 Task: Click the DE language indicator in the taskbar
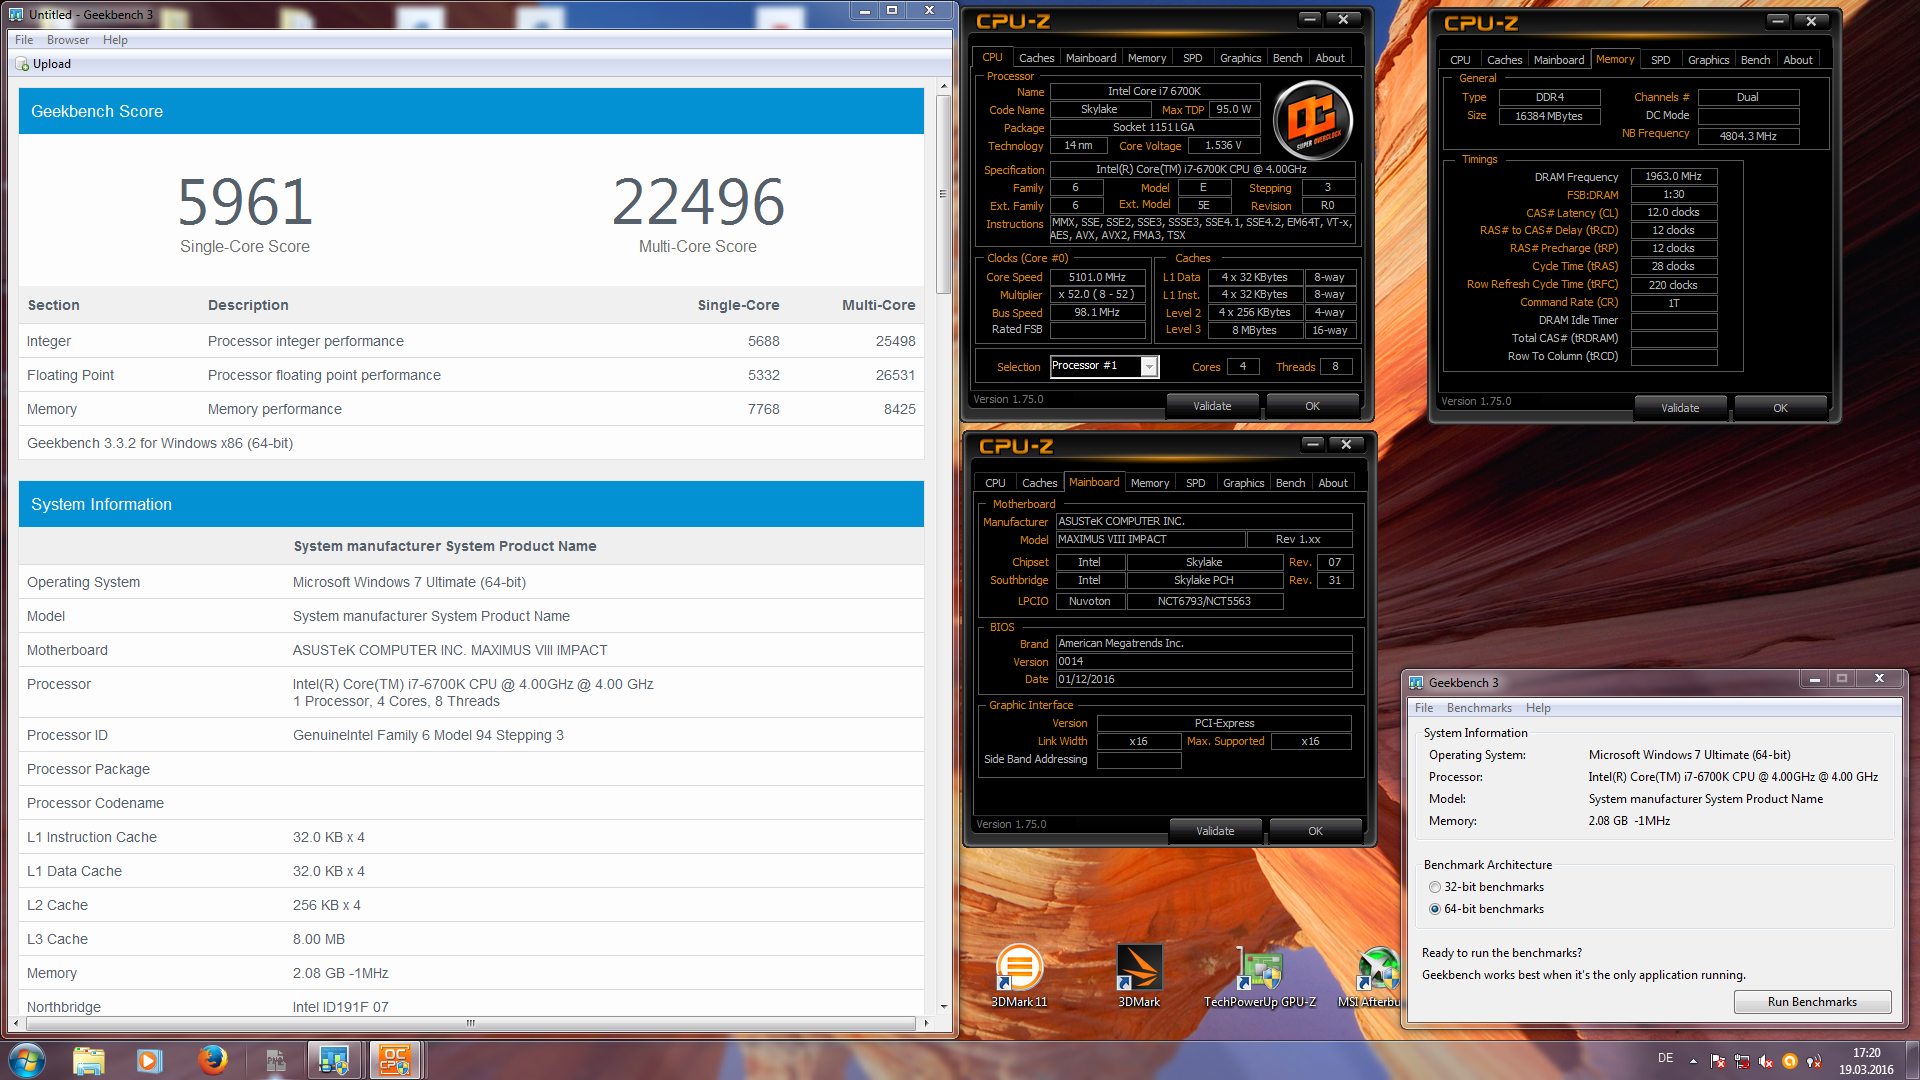1665,1058
